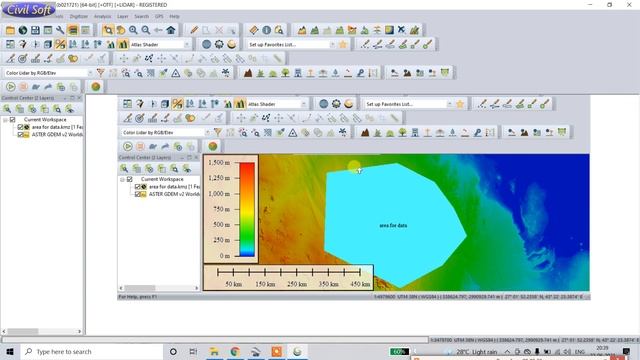Open the Layer menu
The width and height of the screenshot is (640, 360).
pos(122,16)
